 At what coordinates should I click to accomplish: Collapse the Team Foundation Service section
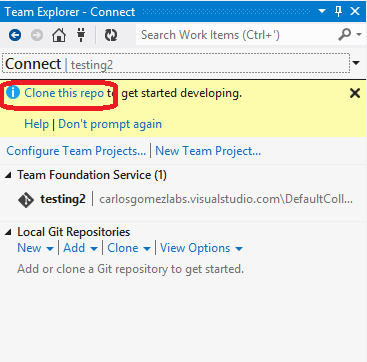pyautogui.click(x=8, y=175)
